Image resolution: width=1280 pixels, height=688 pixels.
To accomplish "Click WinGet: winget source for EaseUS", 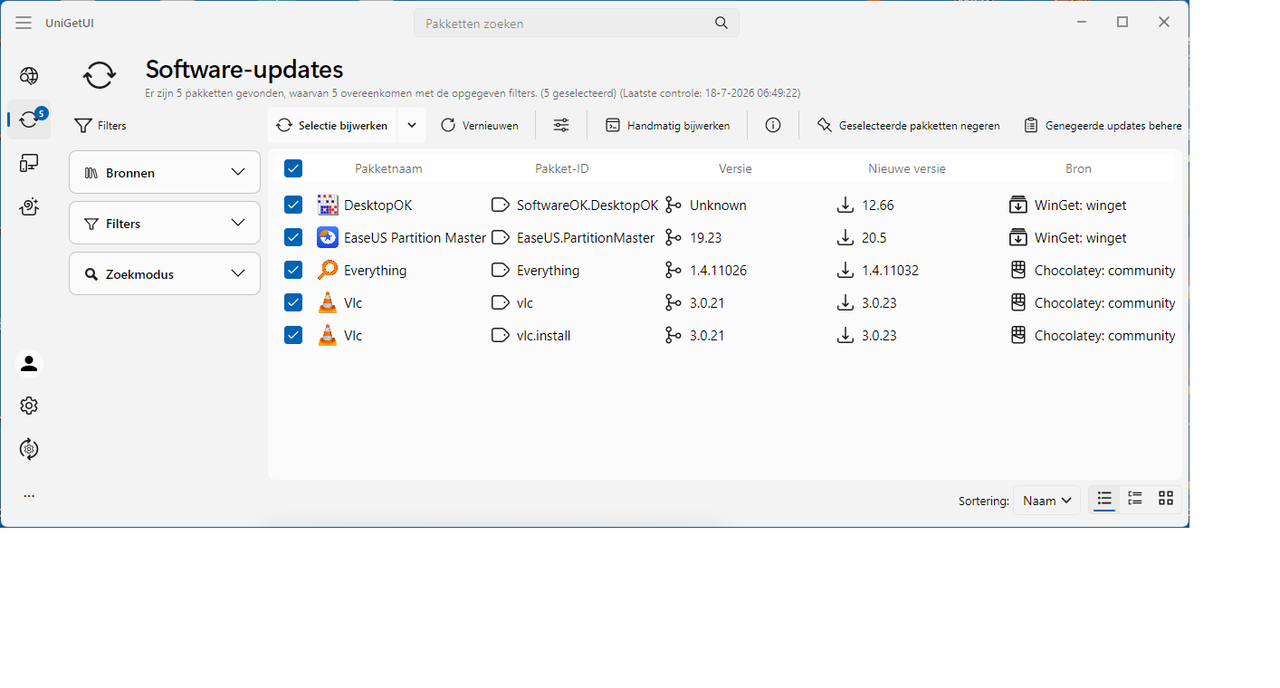I will pyautogui.click(x=1080, y=238).
